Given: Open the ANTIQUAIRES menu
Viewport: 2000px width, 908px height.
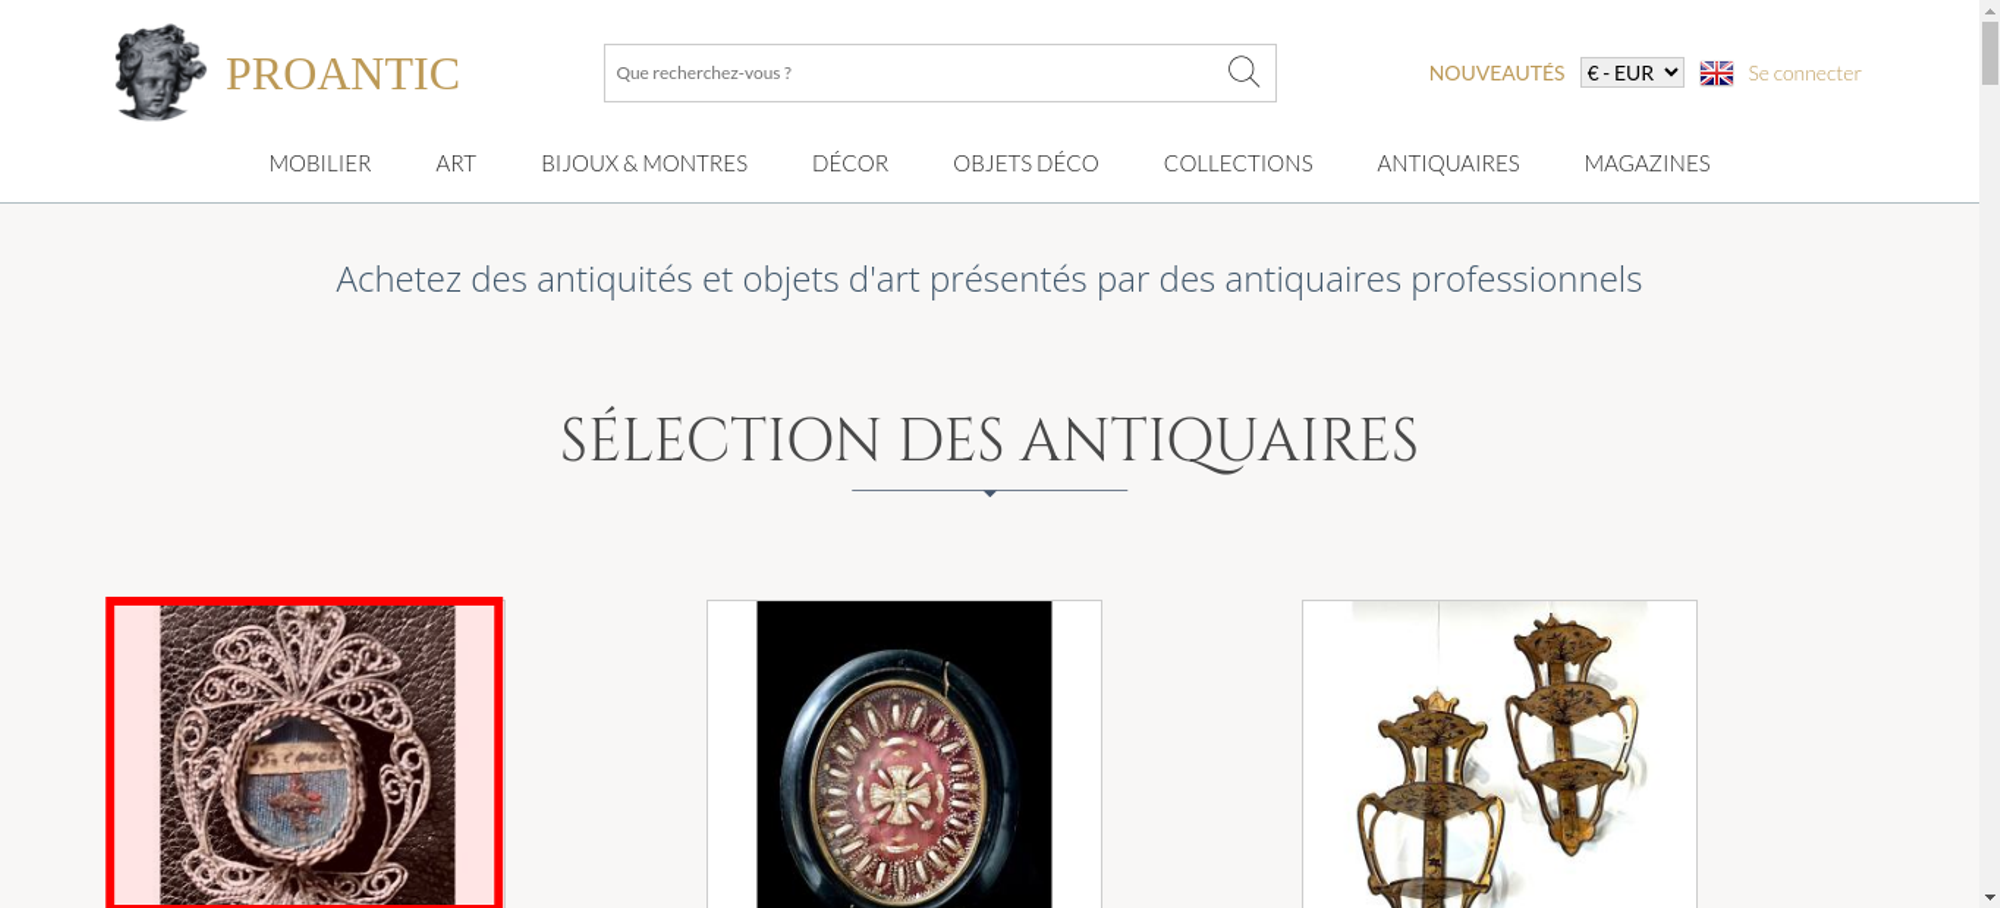Looking at the screenshot, I should [x=1448, y=163].
